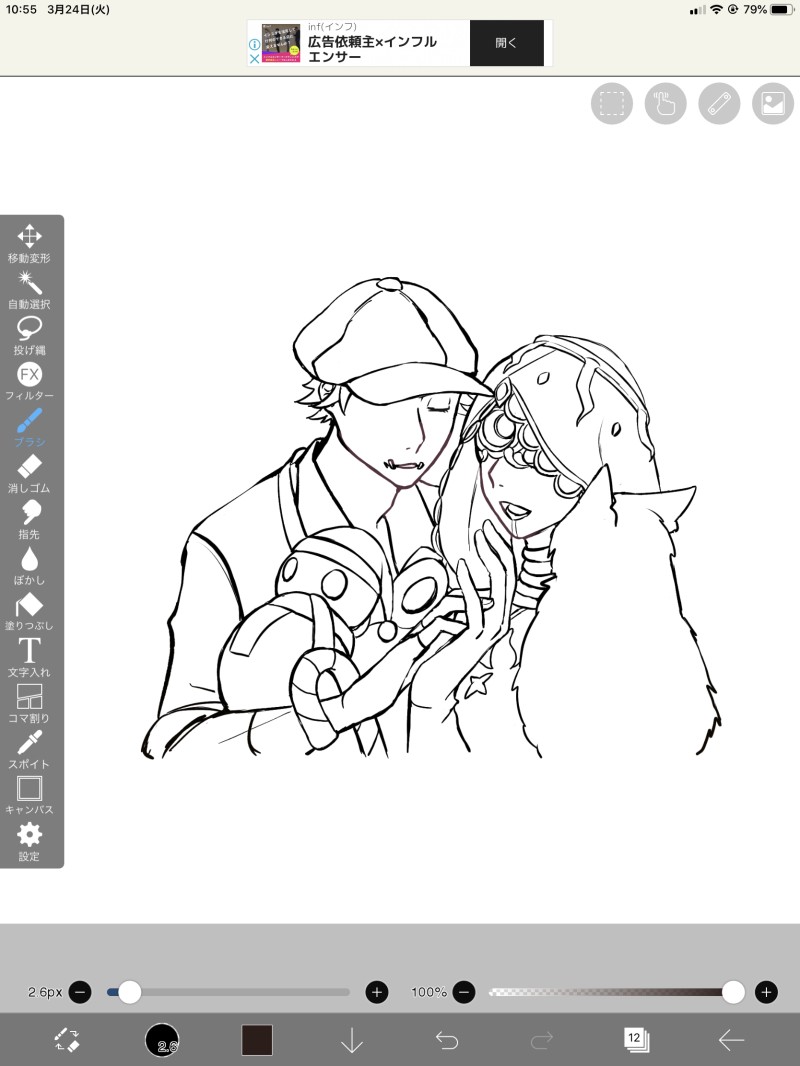Image resolution: width=800 pixels, height=1066 pixels.
Task: Open the ad info icon
Action: pyautogui.click(x=254, y=44)
